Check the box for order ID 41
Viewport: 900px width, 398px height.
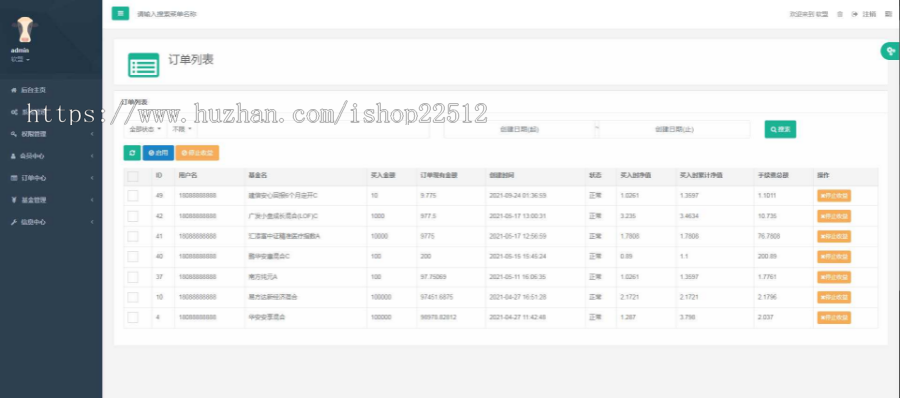[133, 236]
